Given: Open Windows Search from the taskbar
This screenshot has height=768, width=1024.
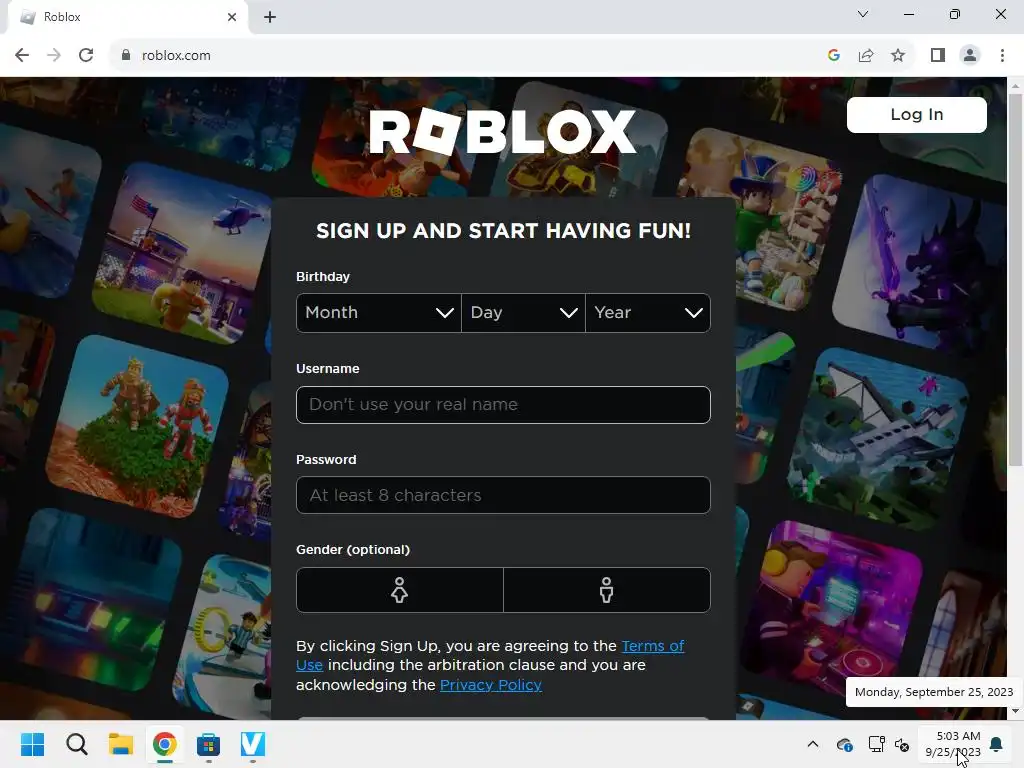Looking at the screenshot, I should (76, 744).
